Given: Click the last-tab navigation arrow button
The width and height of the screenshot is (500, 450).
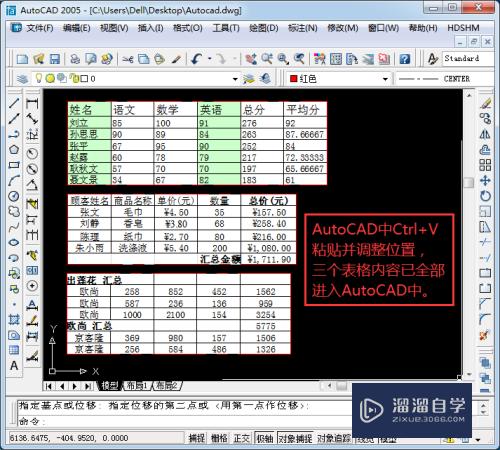Looking at the screenshot, I should point(87,386).
